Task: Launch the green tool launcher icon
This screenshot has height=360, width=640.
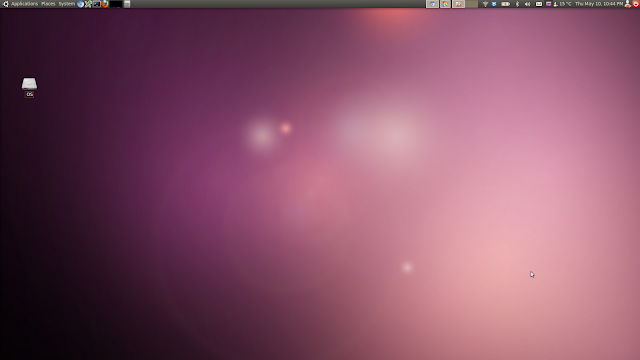Action: [88, 4]
